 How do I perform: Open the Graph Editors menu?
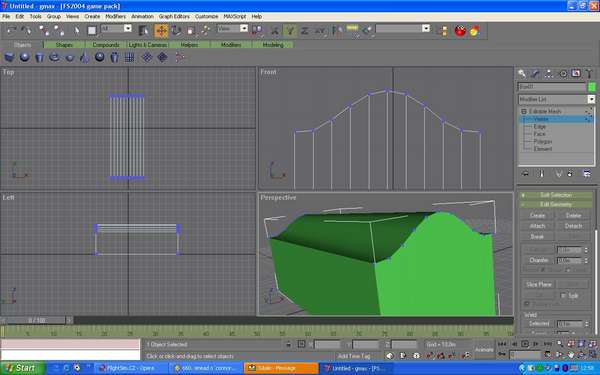coord(174,16)
